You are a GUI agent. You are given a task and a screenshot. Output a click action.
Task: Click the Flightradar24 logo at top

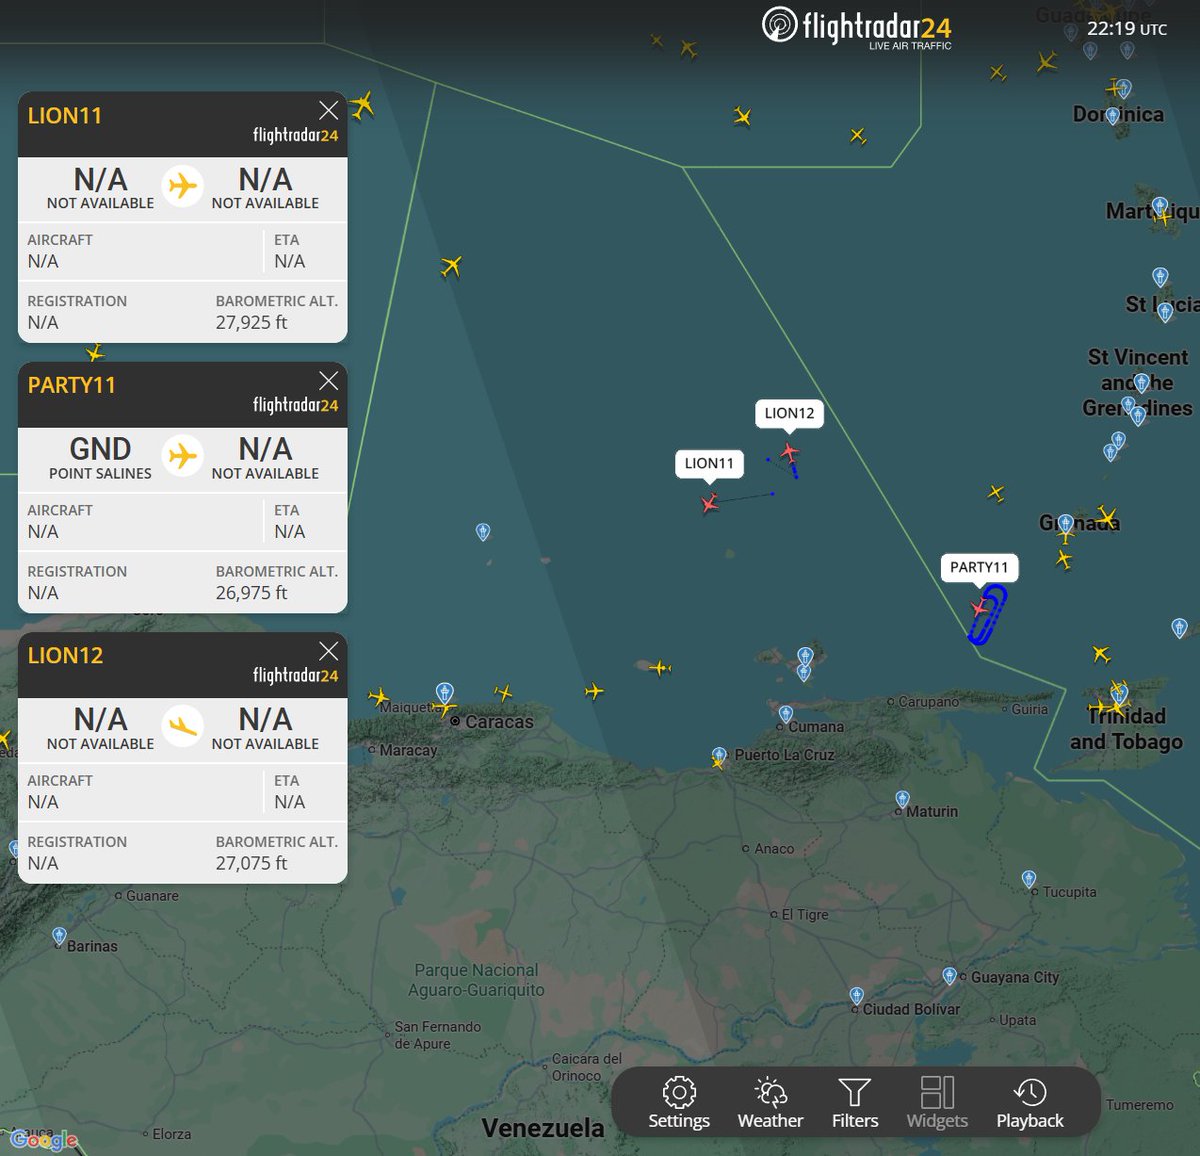tap(857, 27)
